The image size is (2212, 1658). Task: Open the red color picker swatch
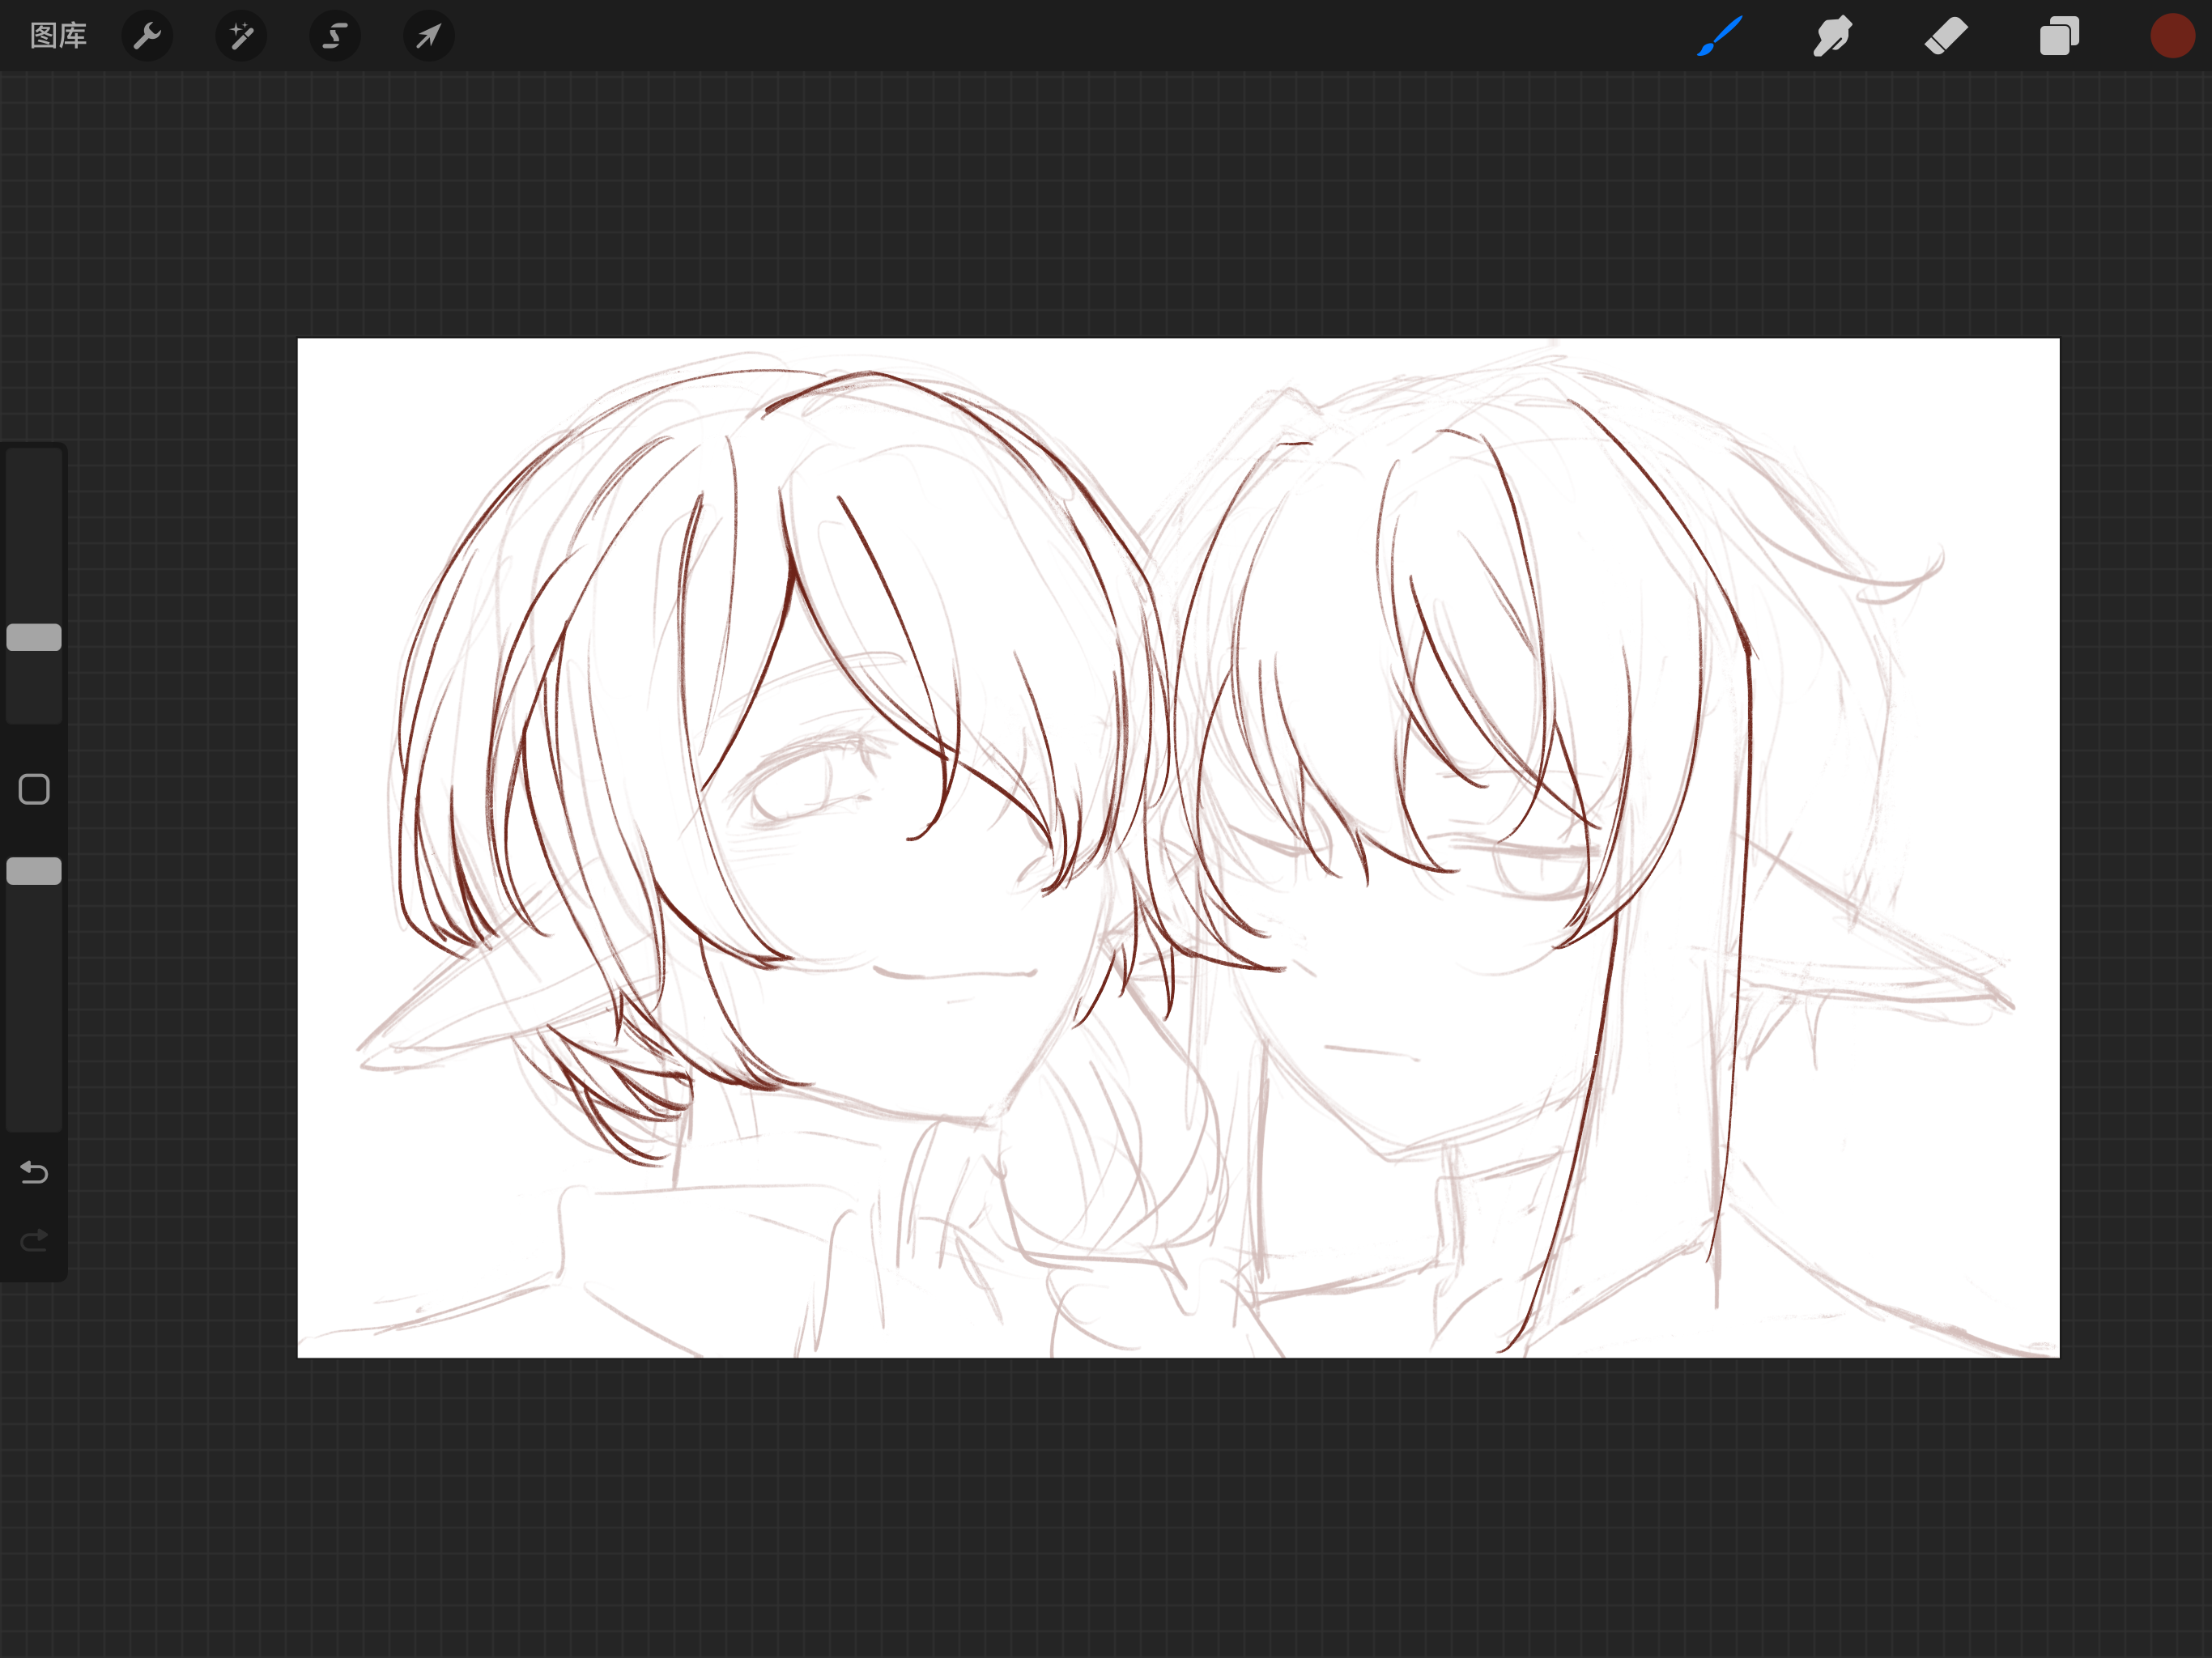(2171, 36)
